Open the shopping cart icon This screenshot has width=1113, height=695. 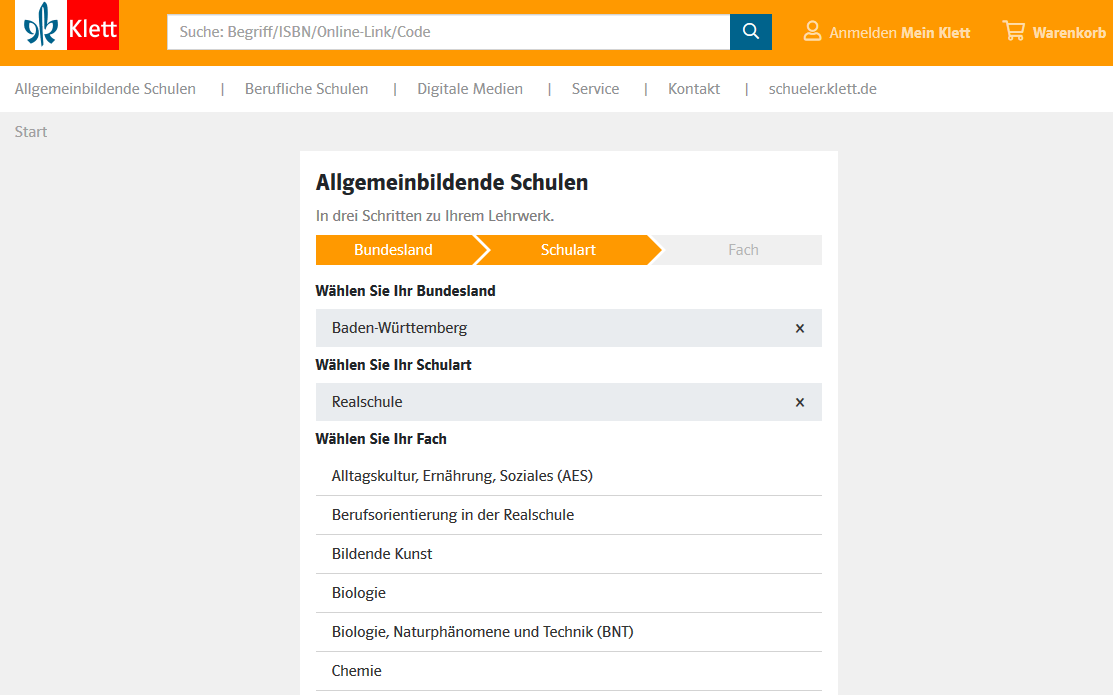click(x=1013, y=32)
